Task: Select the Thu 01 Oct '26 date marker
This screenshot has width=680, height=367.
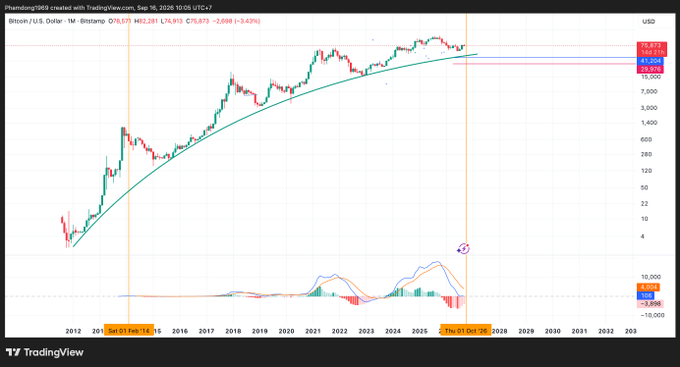Action: click(x=466, y=331)
